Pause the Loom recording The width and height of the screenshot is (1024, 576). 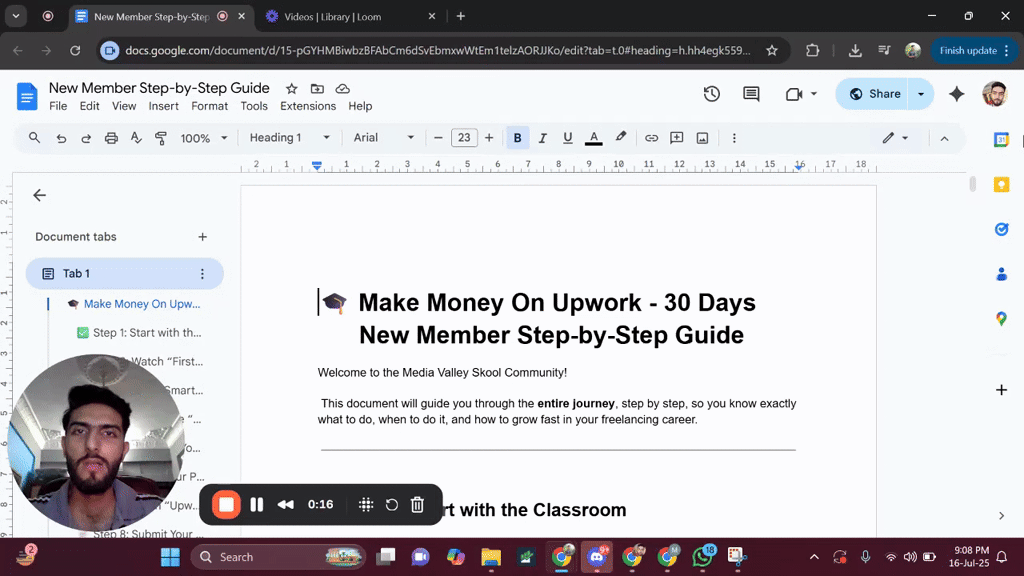tap(257, 504)
